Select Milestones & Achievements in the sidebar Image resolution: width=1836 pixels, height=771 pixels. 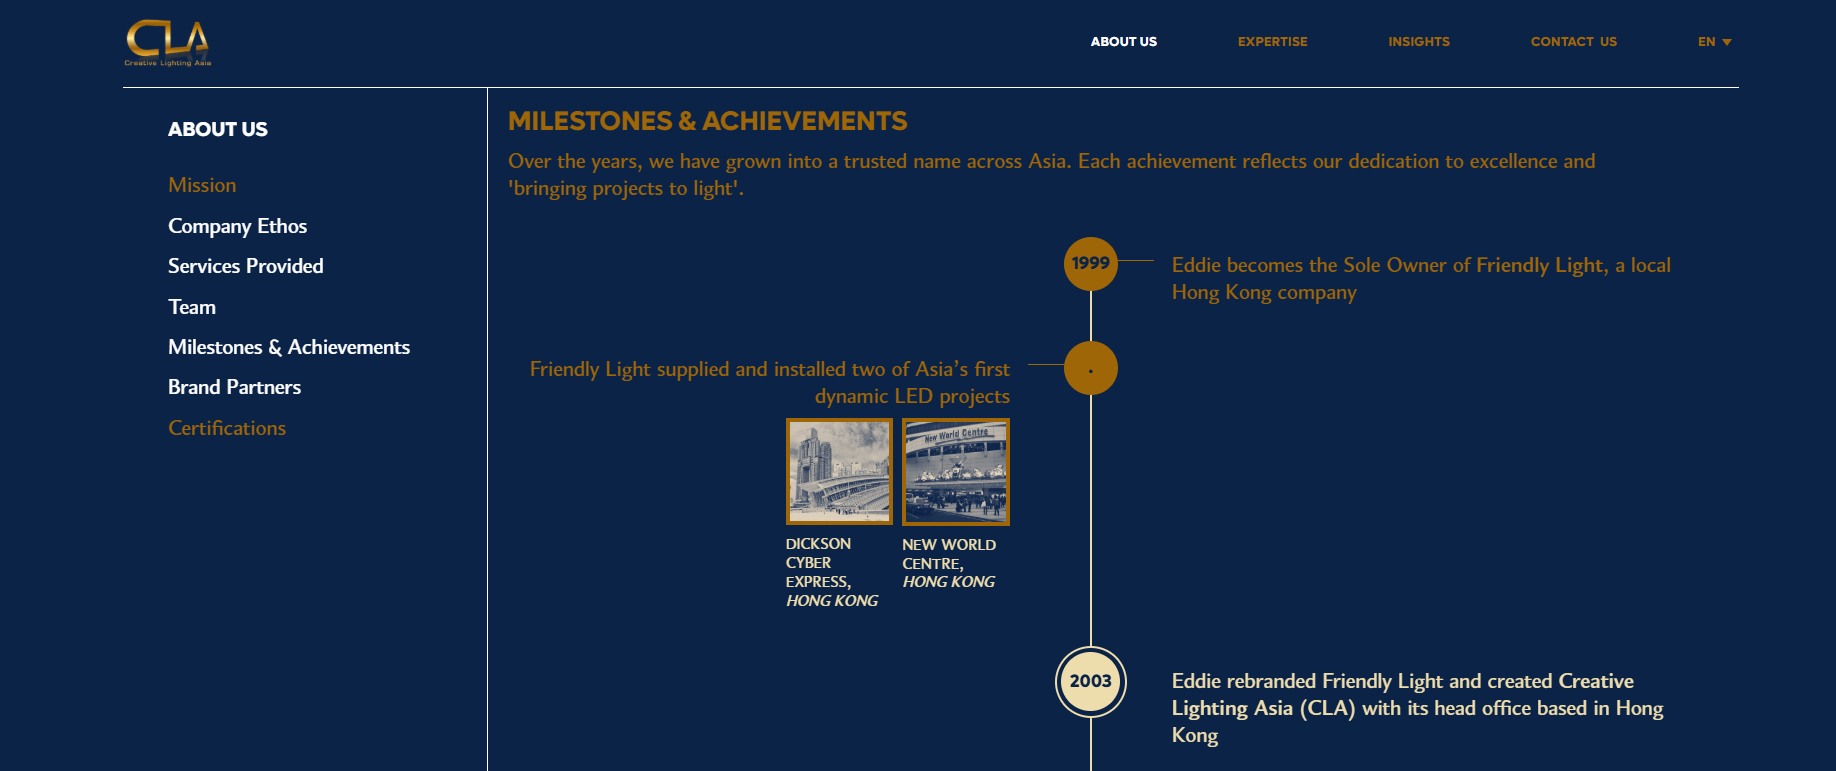click(x=289, y=347)
